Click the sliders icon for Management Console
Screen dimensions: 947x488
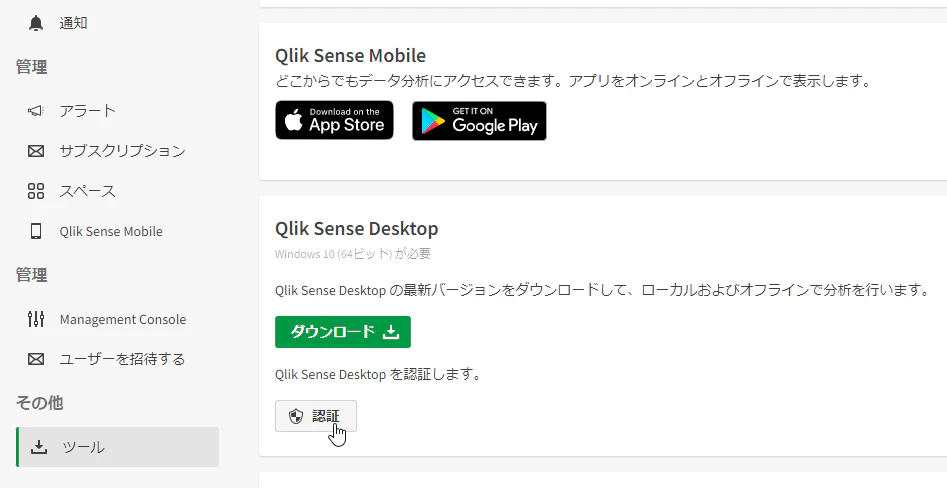[x=36, y=319]
